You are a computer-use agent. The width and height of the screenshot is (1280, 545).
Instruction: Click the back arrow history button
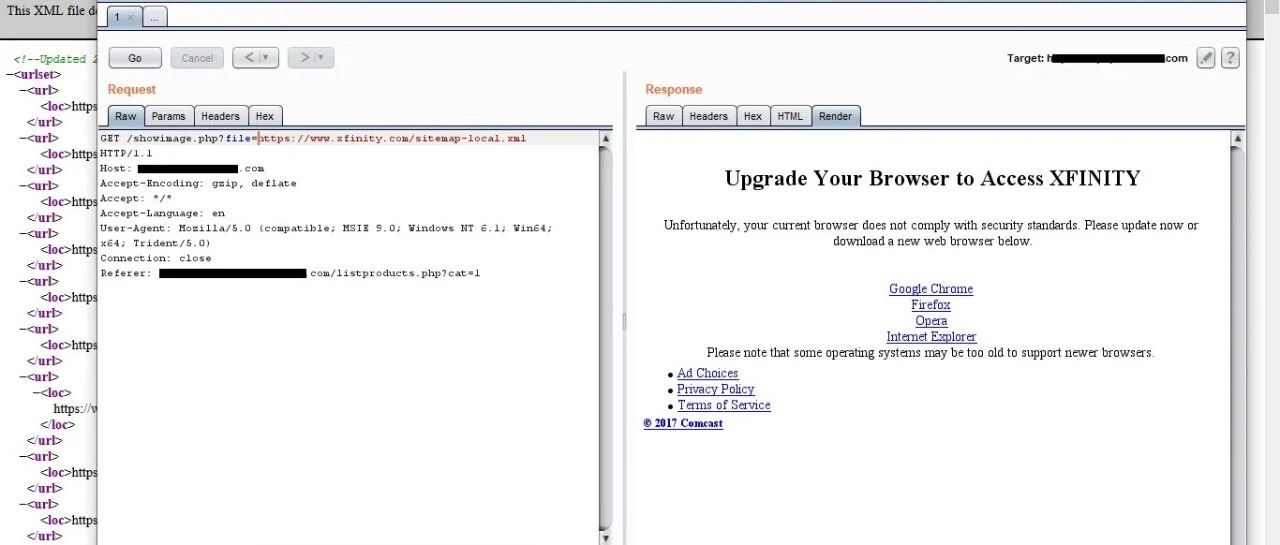[x=249, y=58]
